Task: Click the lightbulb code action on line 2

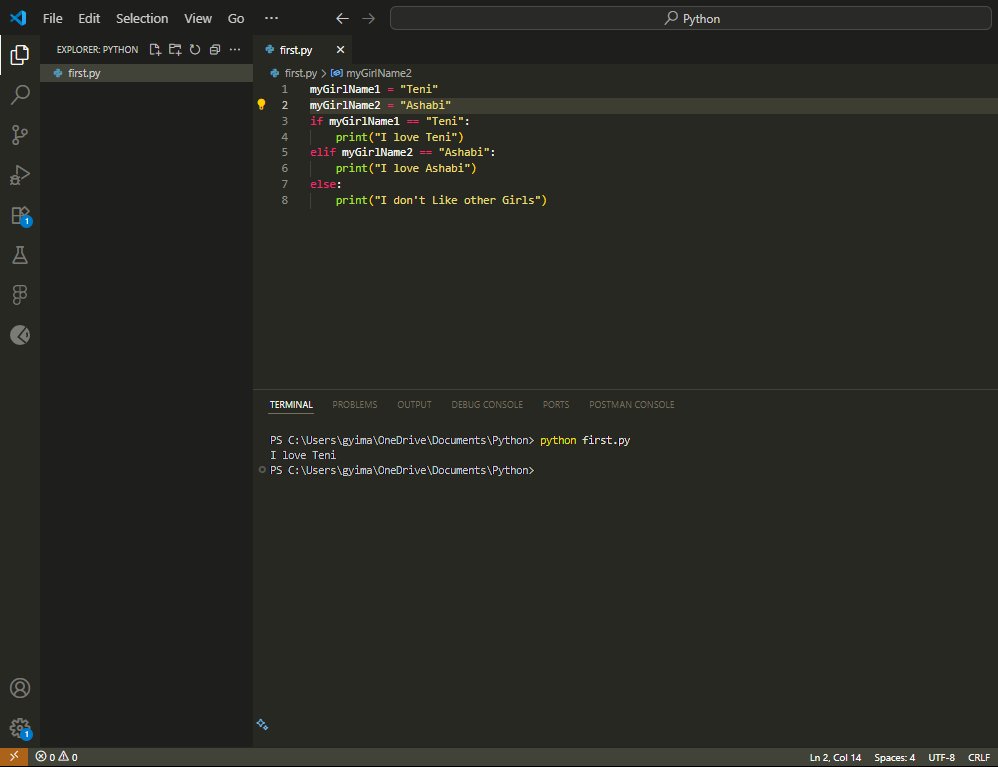Action: pyautogui.click(x=261, y=104)
